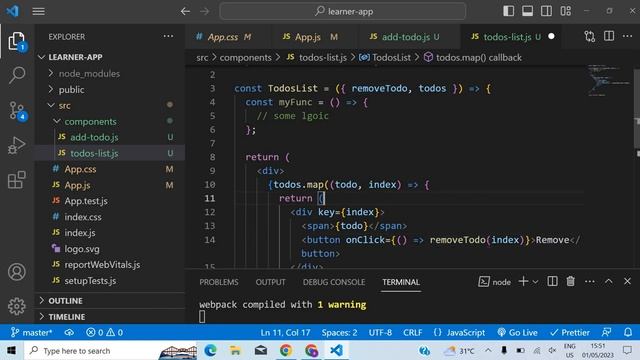
Task: Create a new terminal with plus icon
Action: coord(523,281)
